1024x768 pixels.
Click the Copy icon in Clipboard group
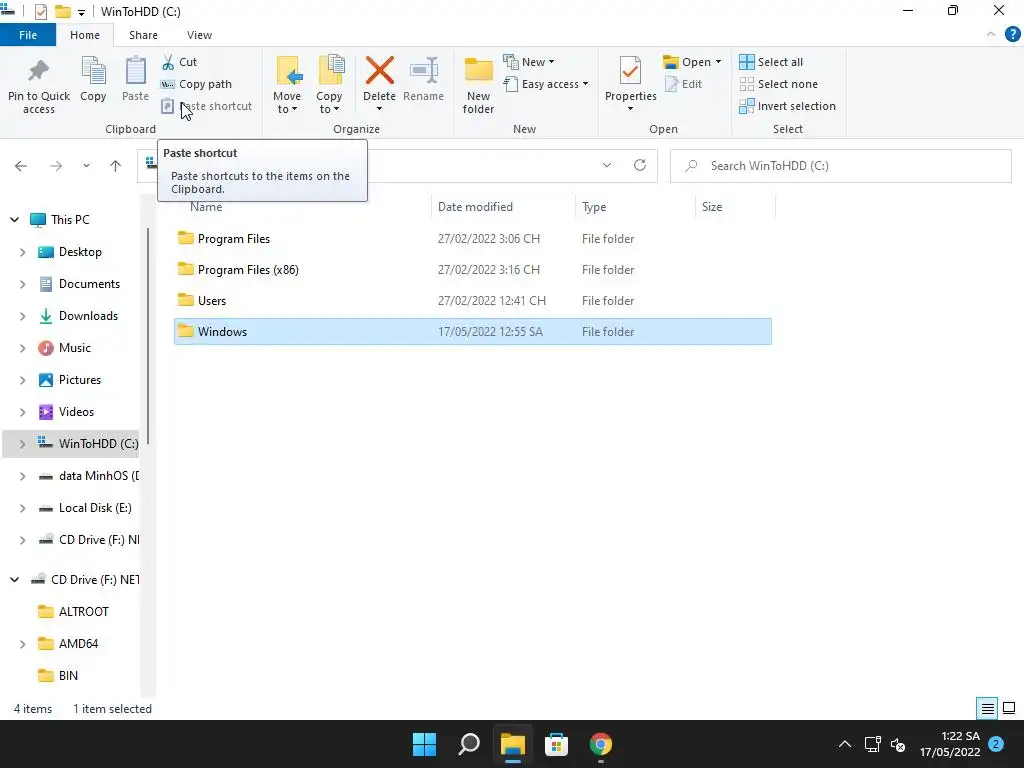[x=93, y=79]
